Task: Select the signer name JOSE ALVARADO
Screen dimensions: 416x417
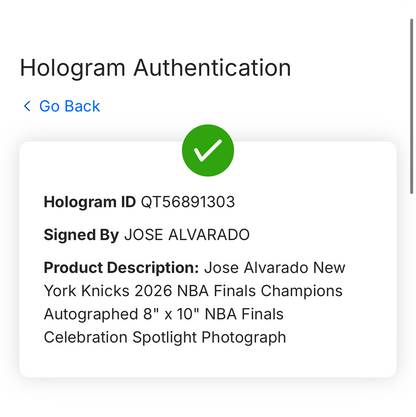Action: 187,235
